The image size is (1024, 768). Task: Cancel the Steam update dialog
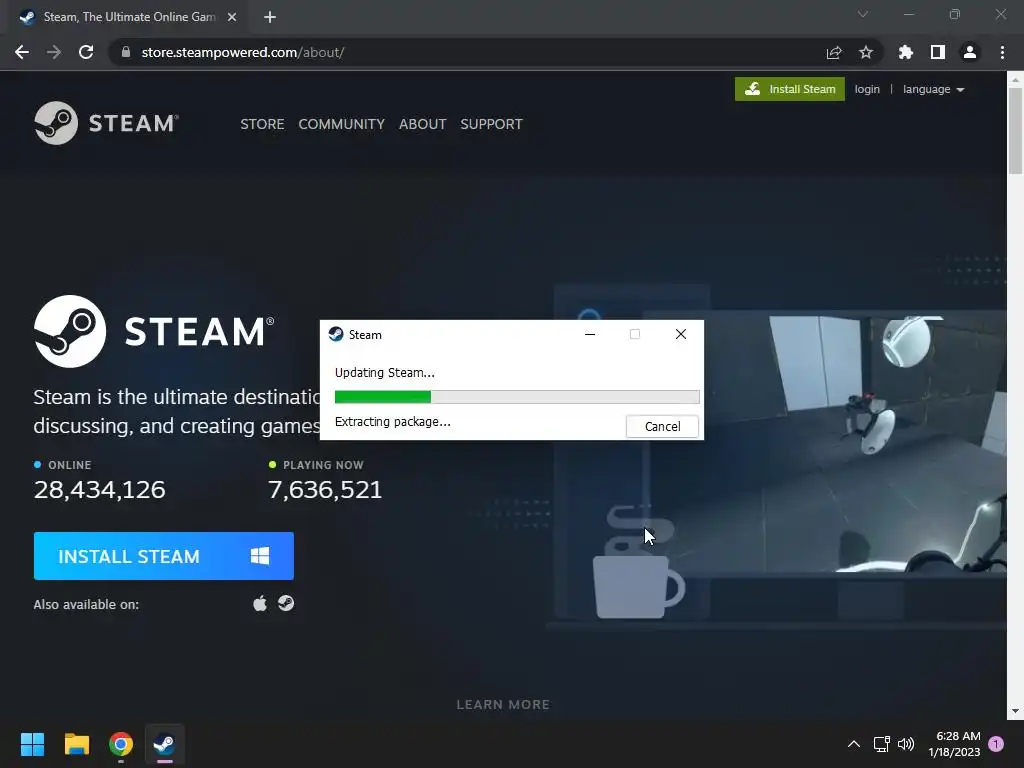[x=662, y=426]
